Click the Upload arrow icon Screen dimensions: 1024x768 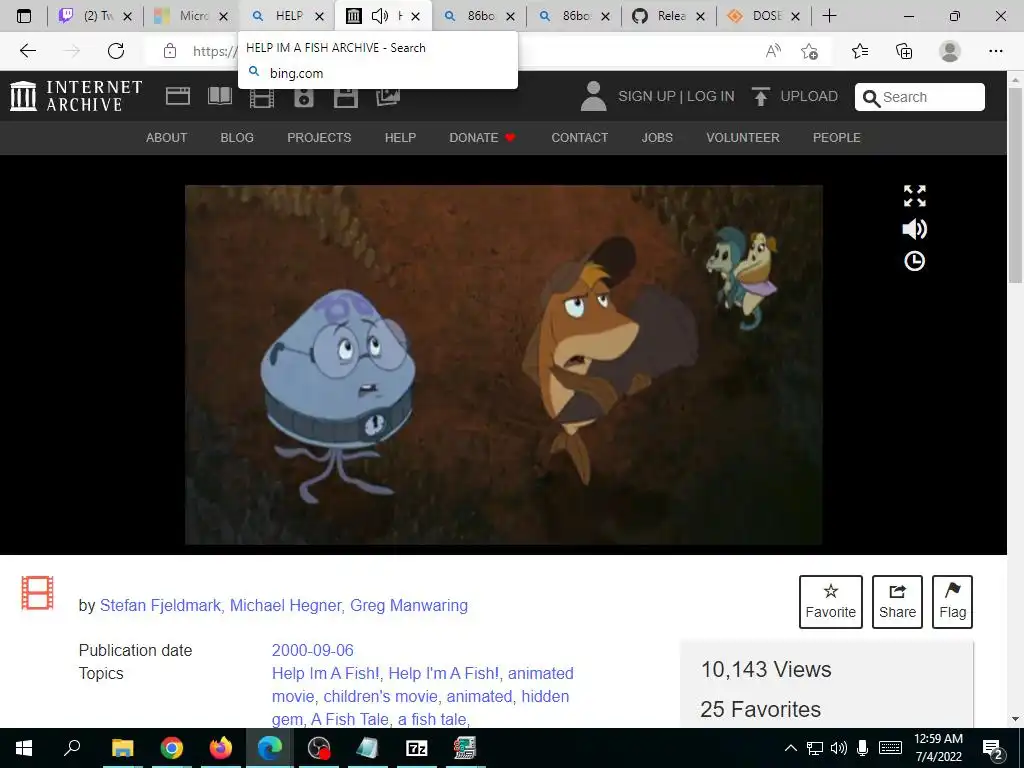pyautogui.click(x=760, y=96)
